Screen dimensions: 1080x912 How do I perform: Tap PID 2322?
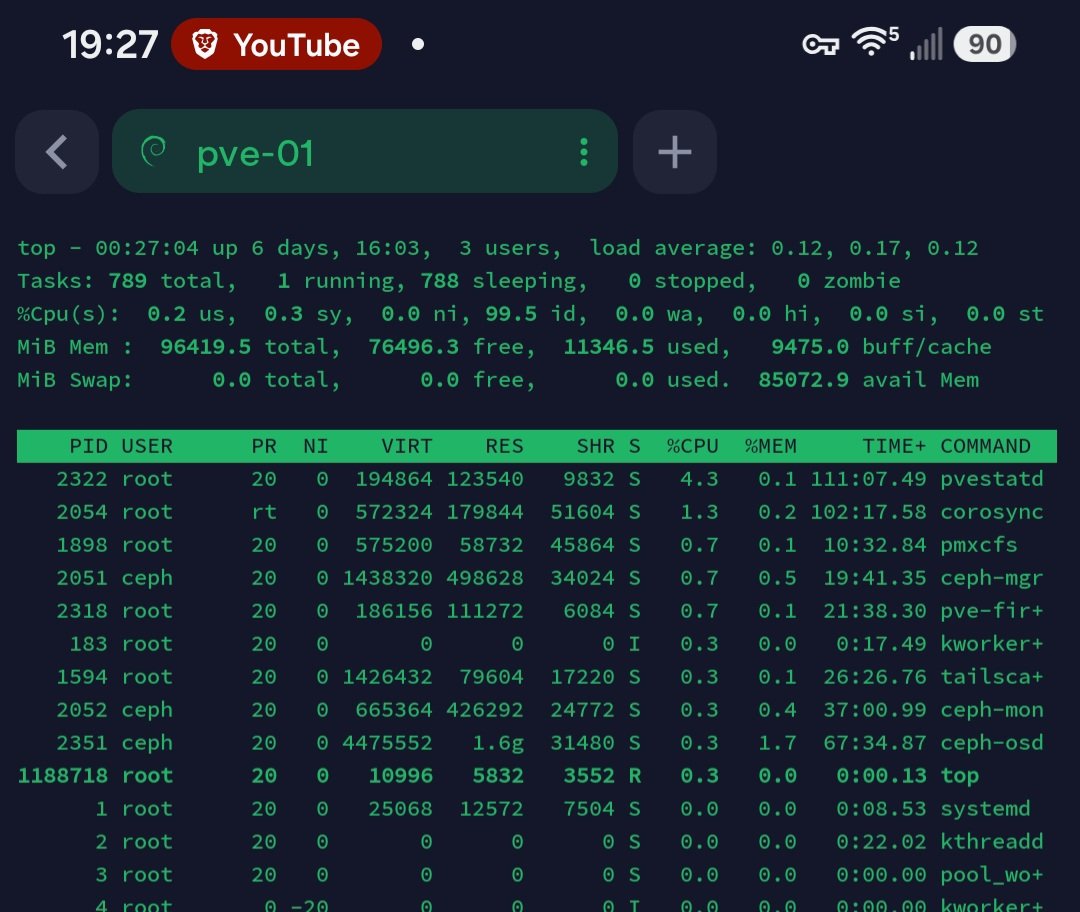pos(82,479)
